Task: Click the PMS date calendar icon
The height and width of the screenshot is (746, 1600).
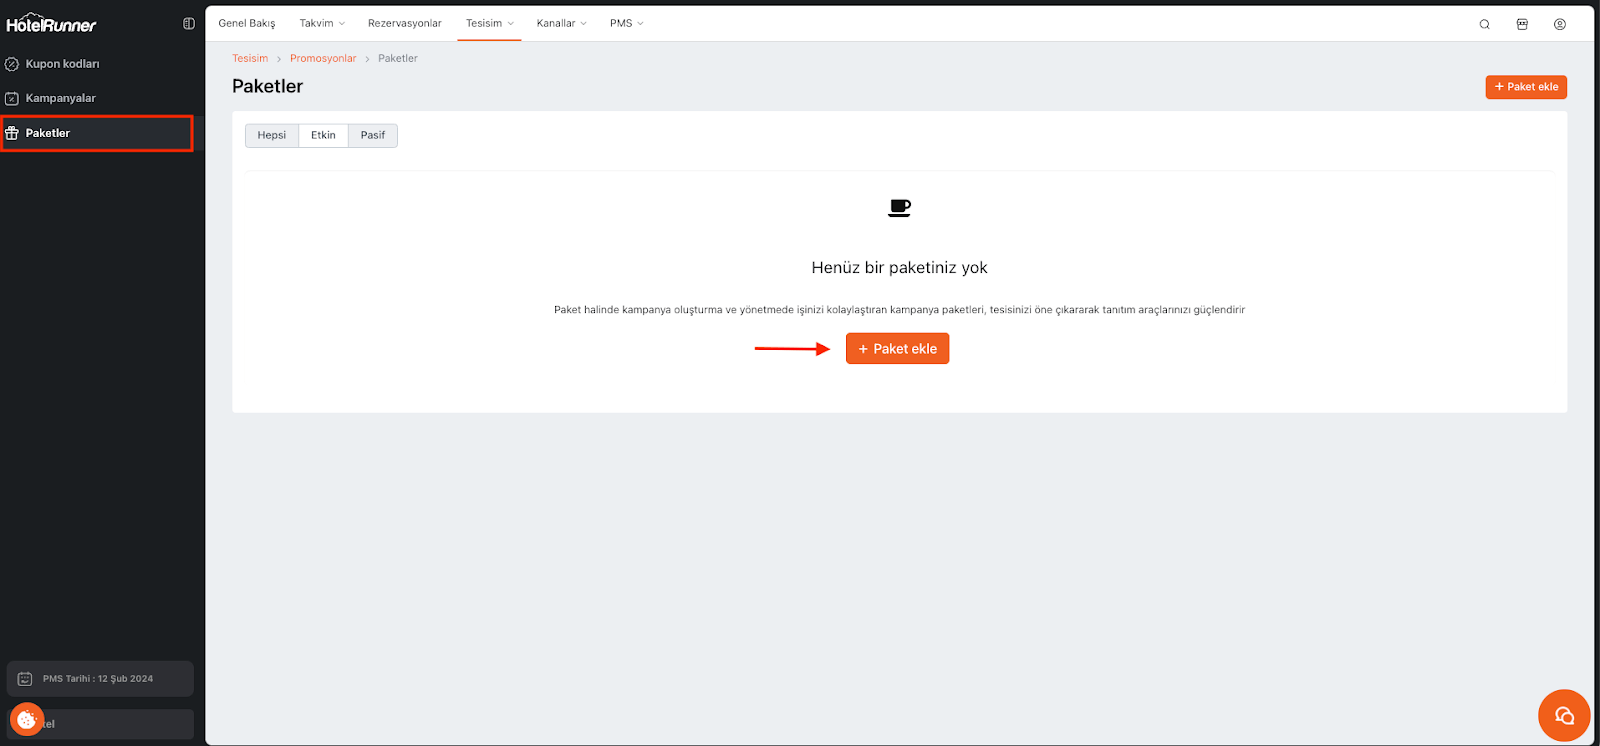Action: (25, 679)
